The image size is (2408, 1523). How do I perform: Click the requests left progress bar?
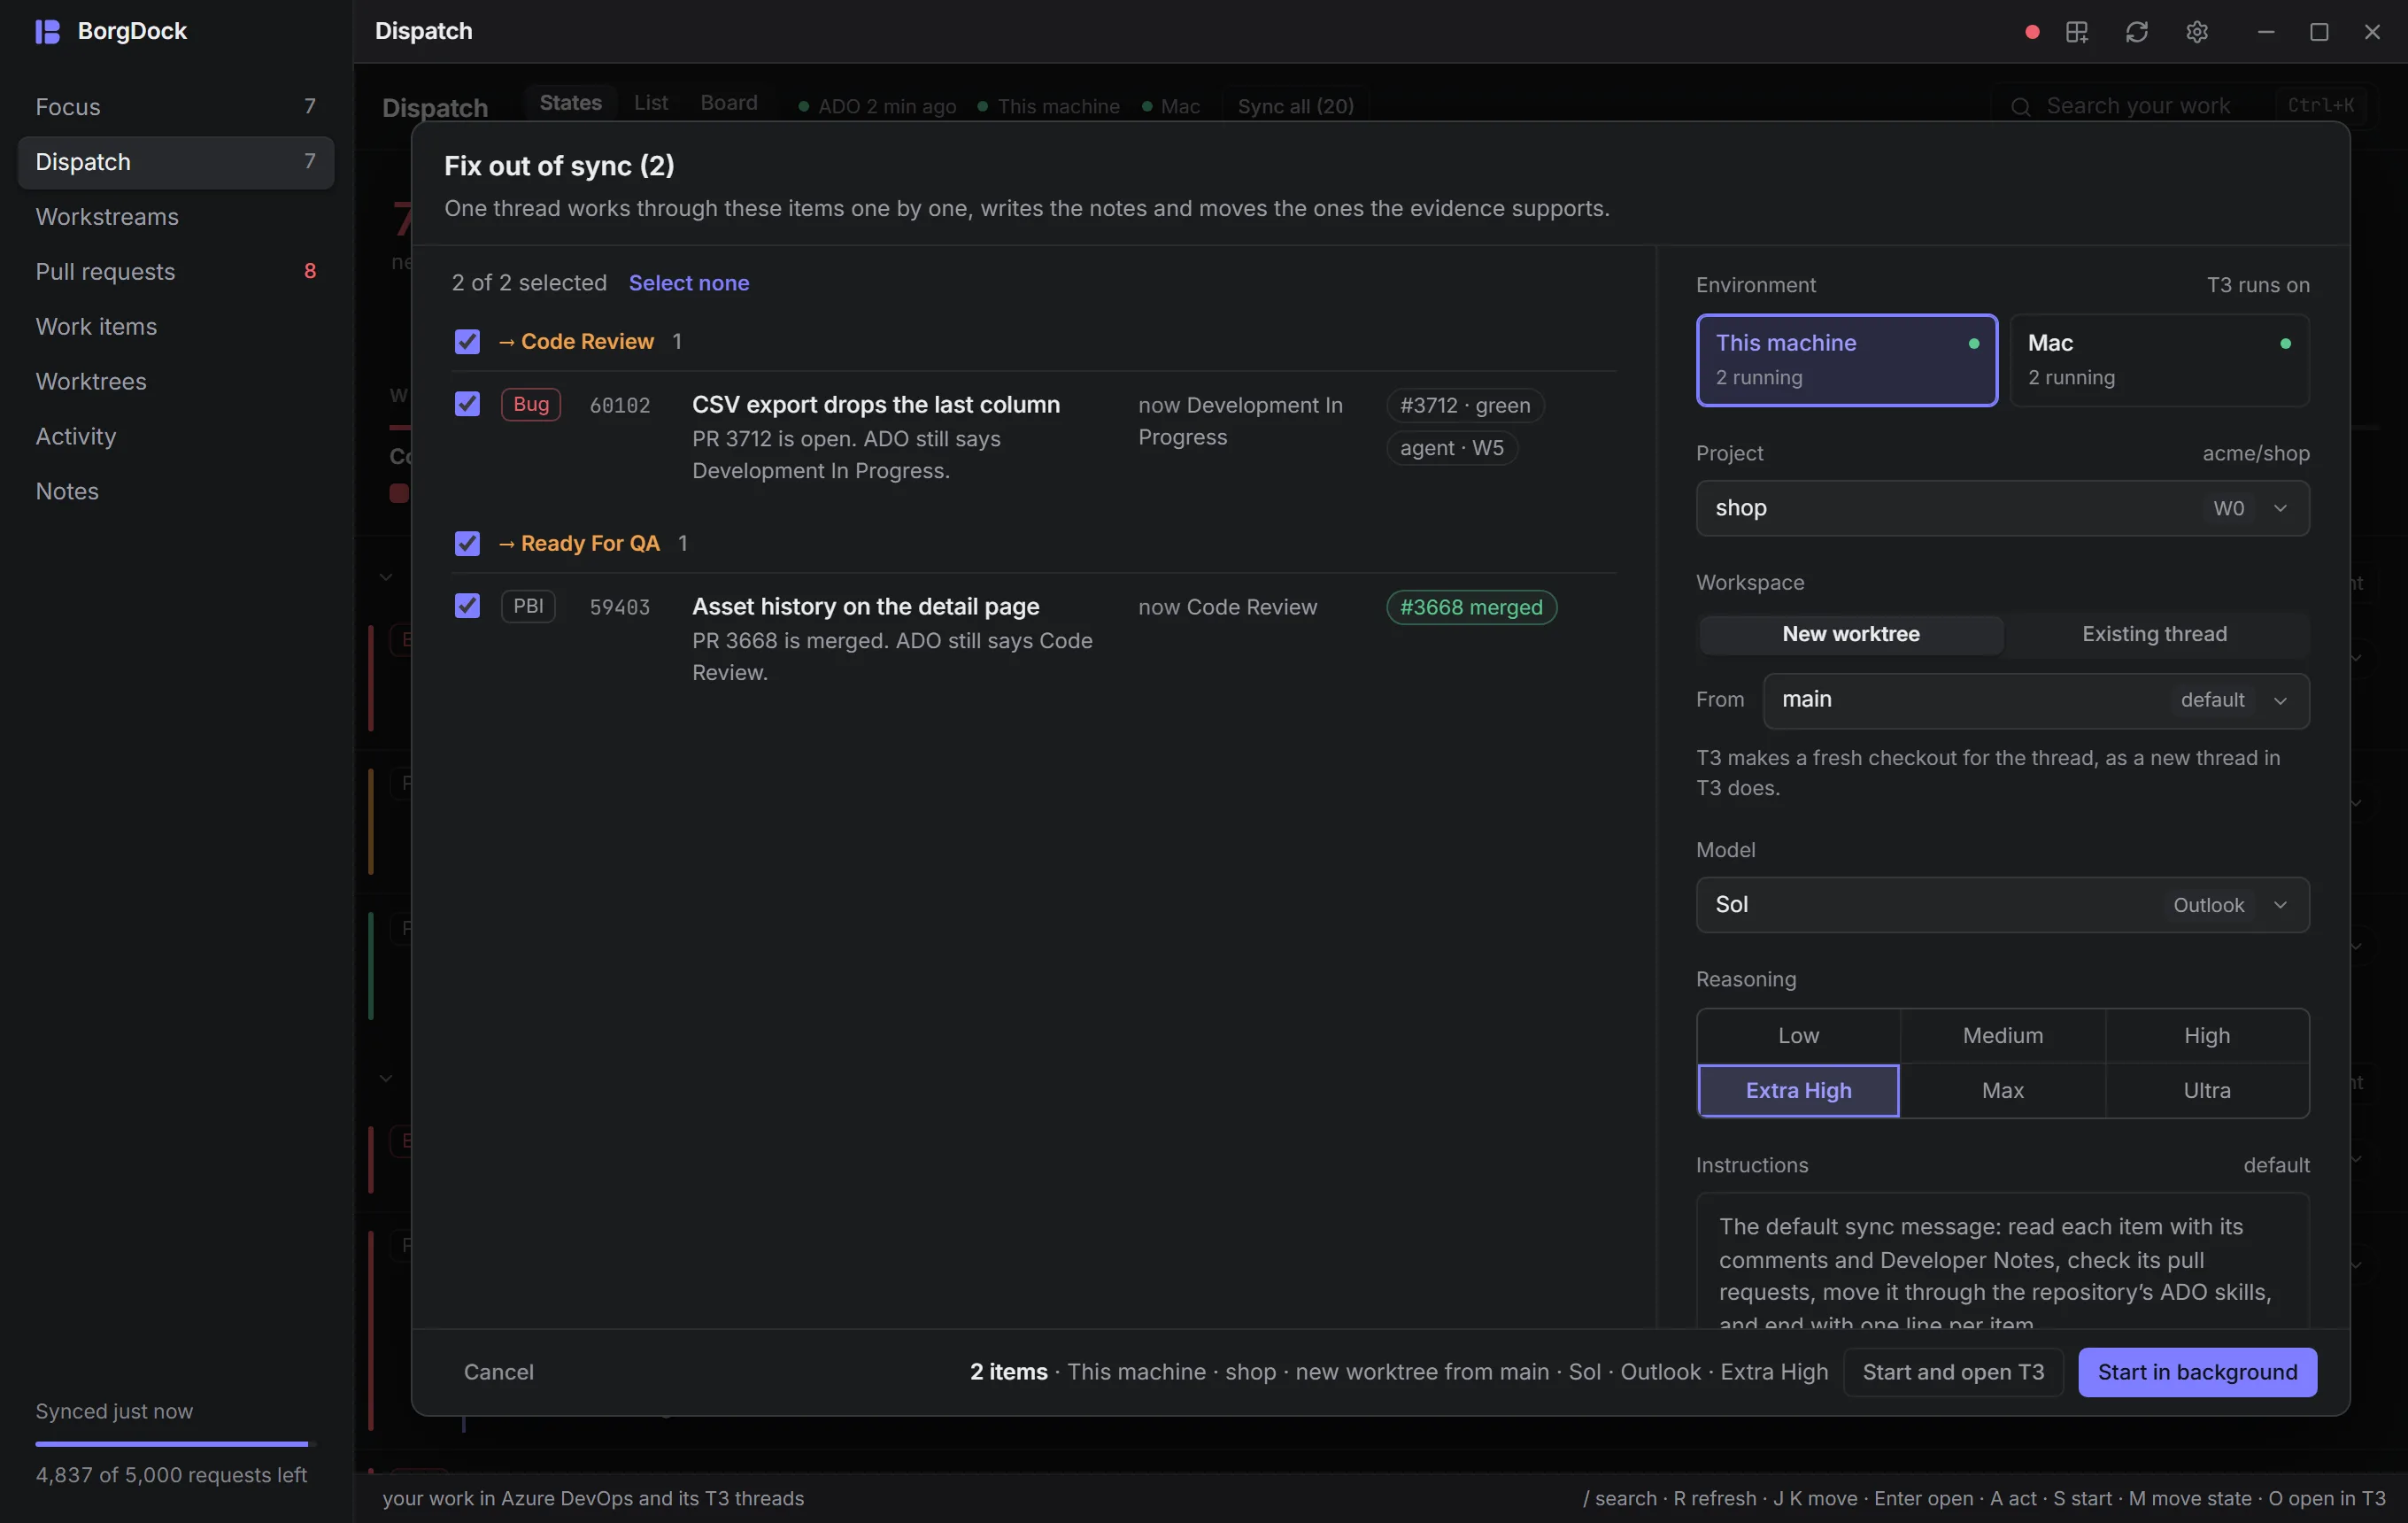coord(176,1444)
